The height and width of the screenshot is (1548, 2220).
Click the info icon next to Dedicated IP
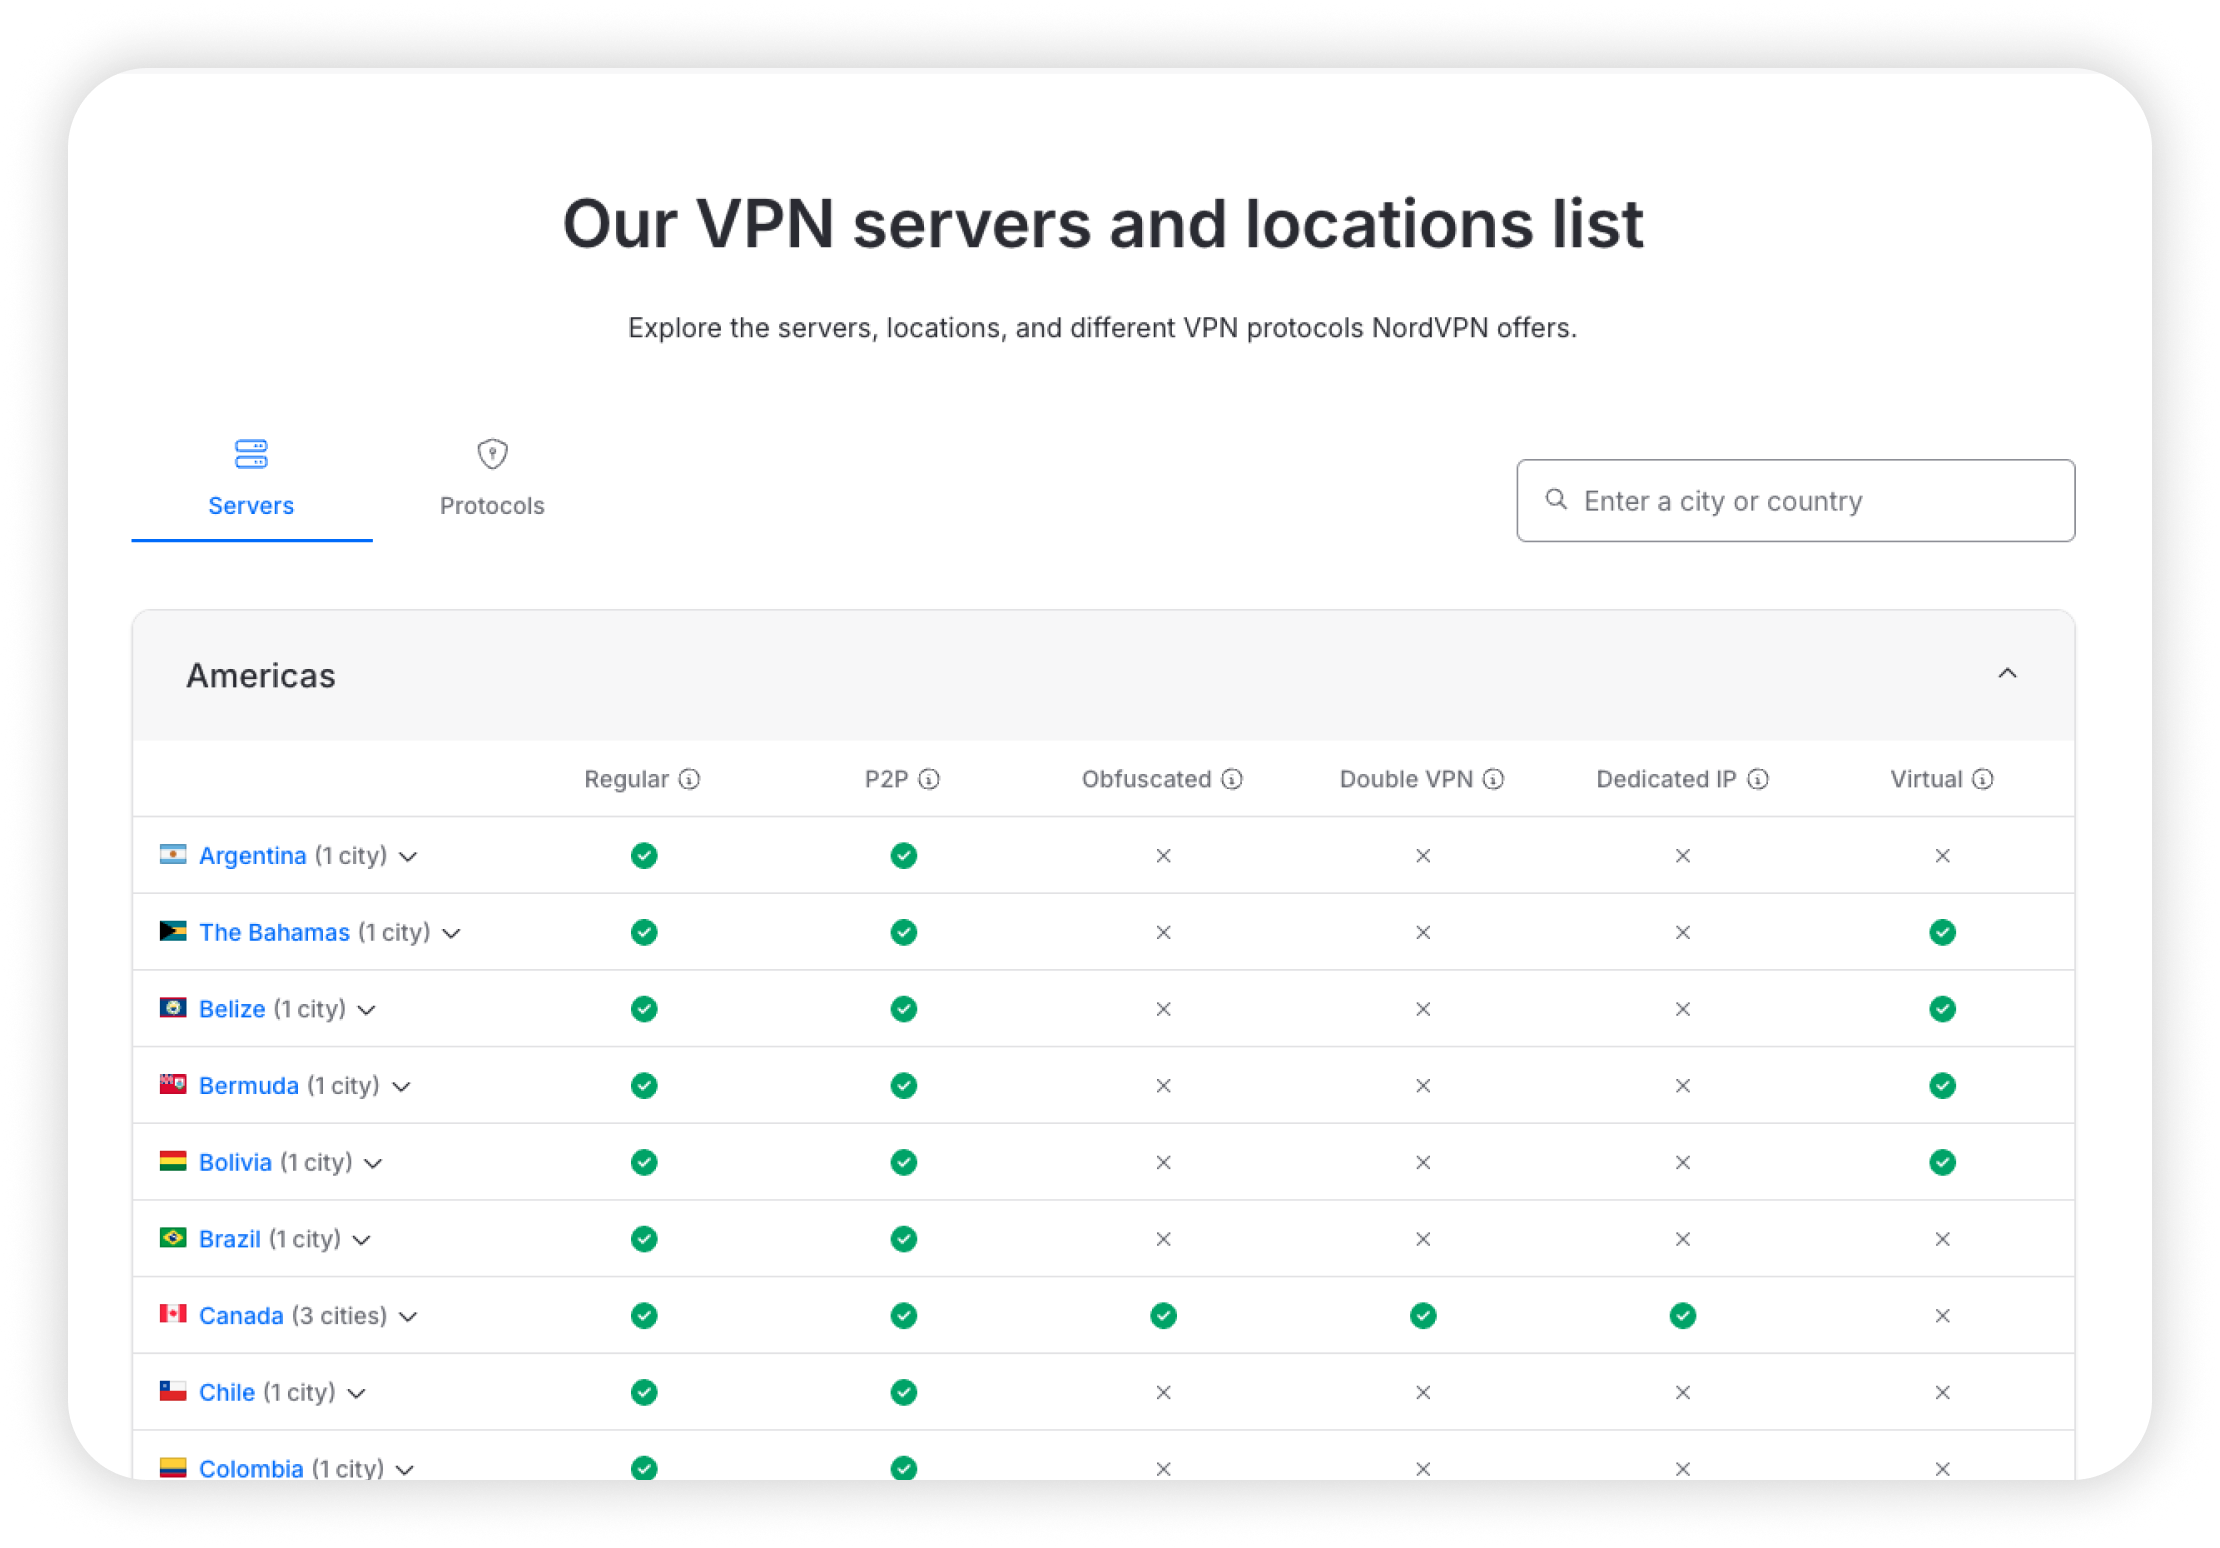pos(1758,779)
